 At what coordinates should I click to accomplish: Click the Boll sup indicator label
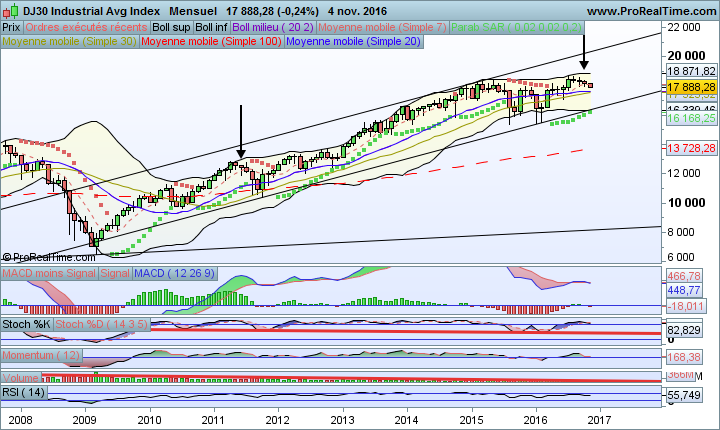coord(171,27)
